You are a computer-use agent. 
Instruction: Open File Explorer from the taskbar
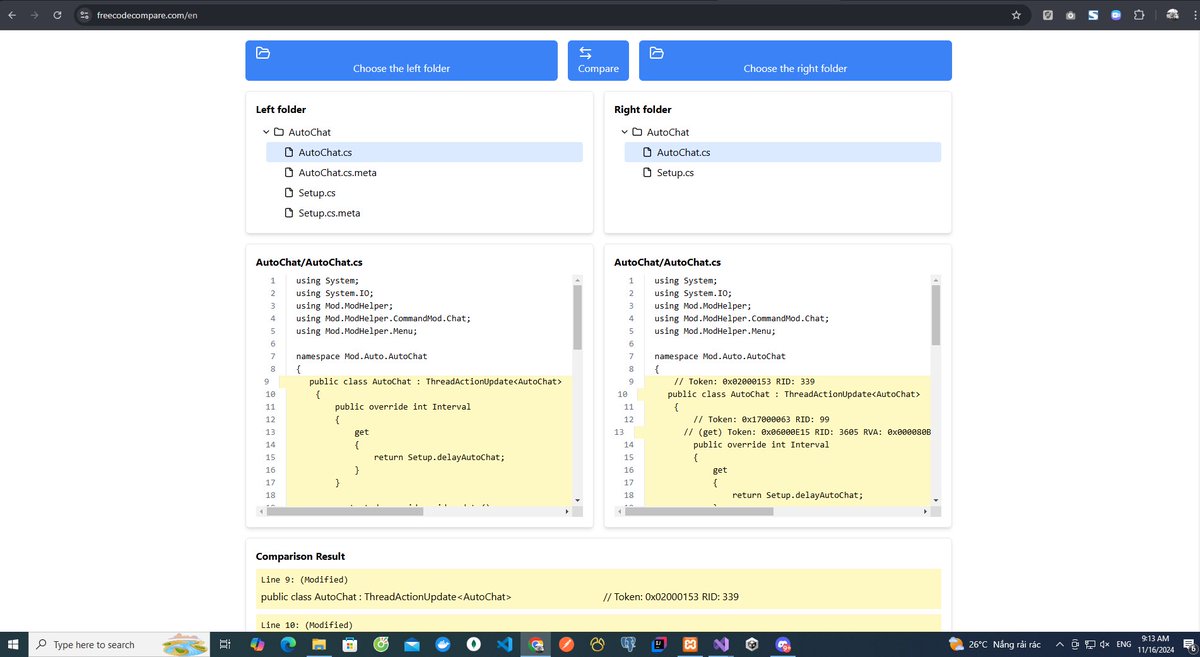[318, 644]
